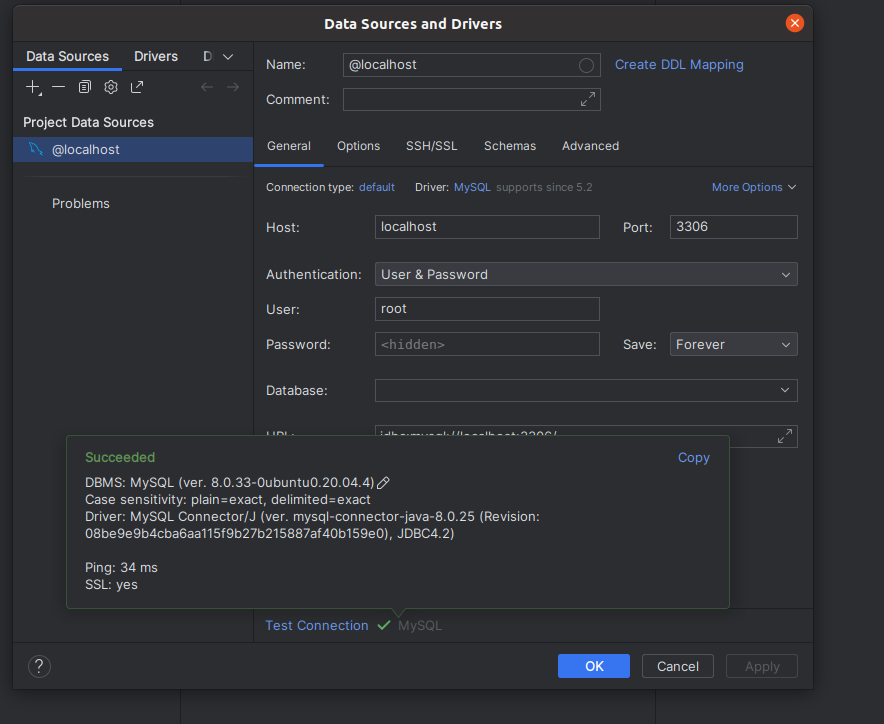The image size is (884, 724).
Task: Show hidden tabs with the chevron dropdown
Action: (x=228, y=57)
